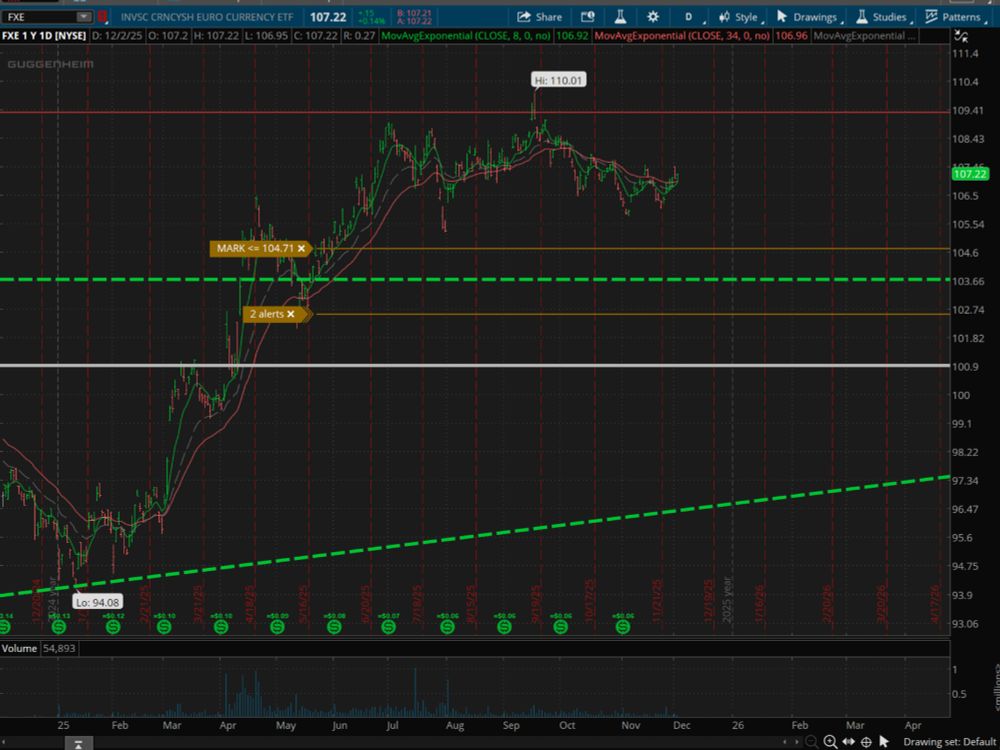Viewport: 1000px width, 750px height.
Task: Expand the FXE symbol dropdown arrow
Action: click(84, 17)
